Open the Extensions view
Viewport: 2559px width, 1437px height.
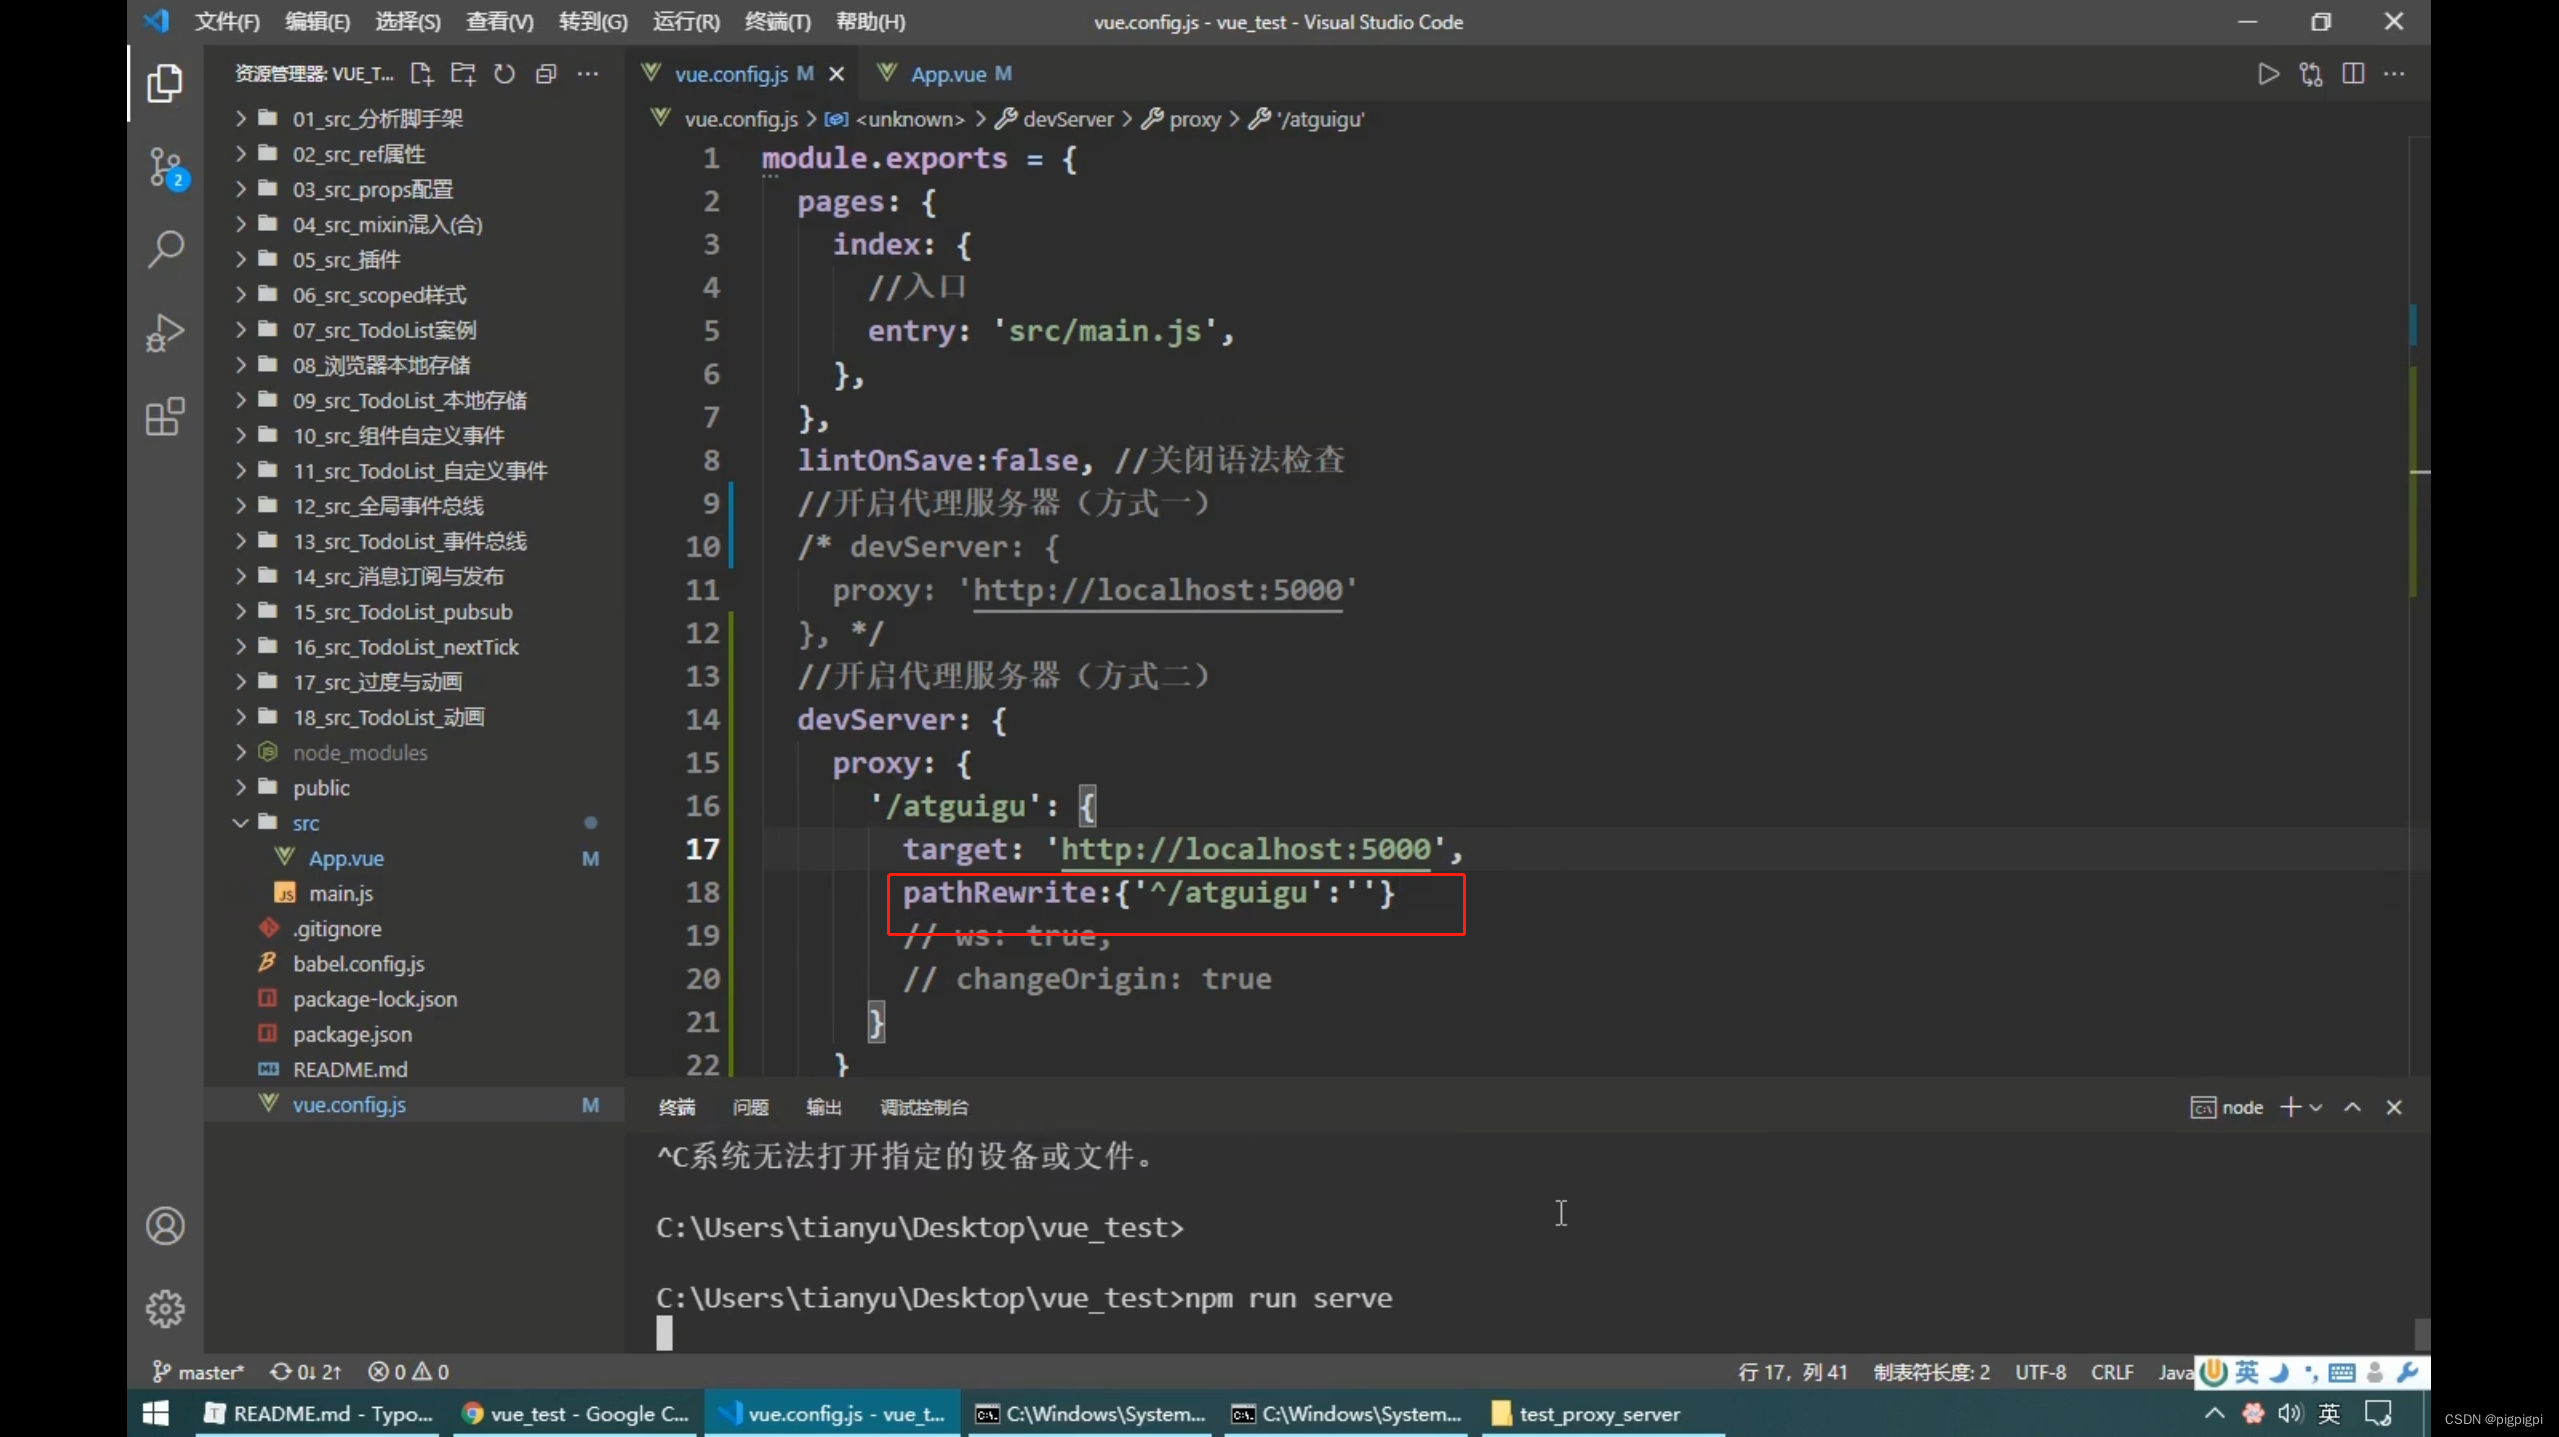tap(165, 416)
